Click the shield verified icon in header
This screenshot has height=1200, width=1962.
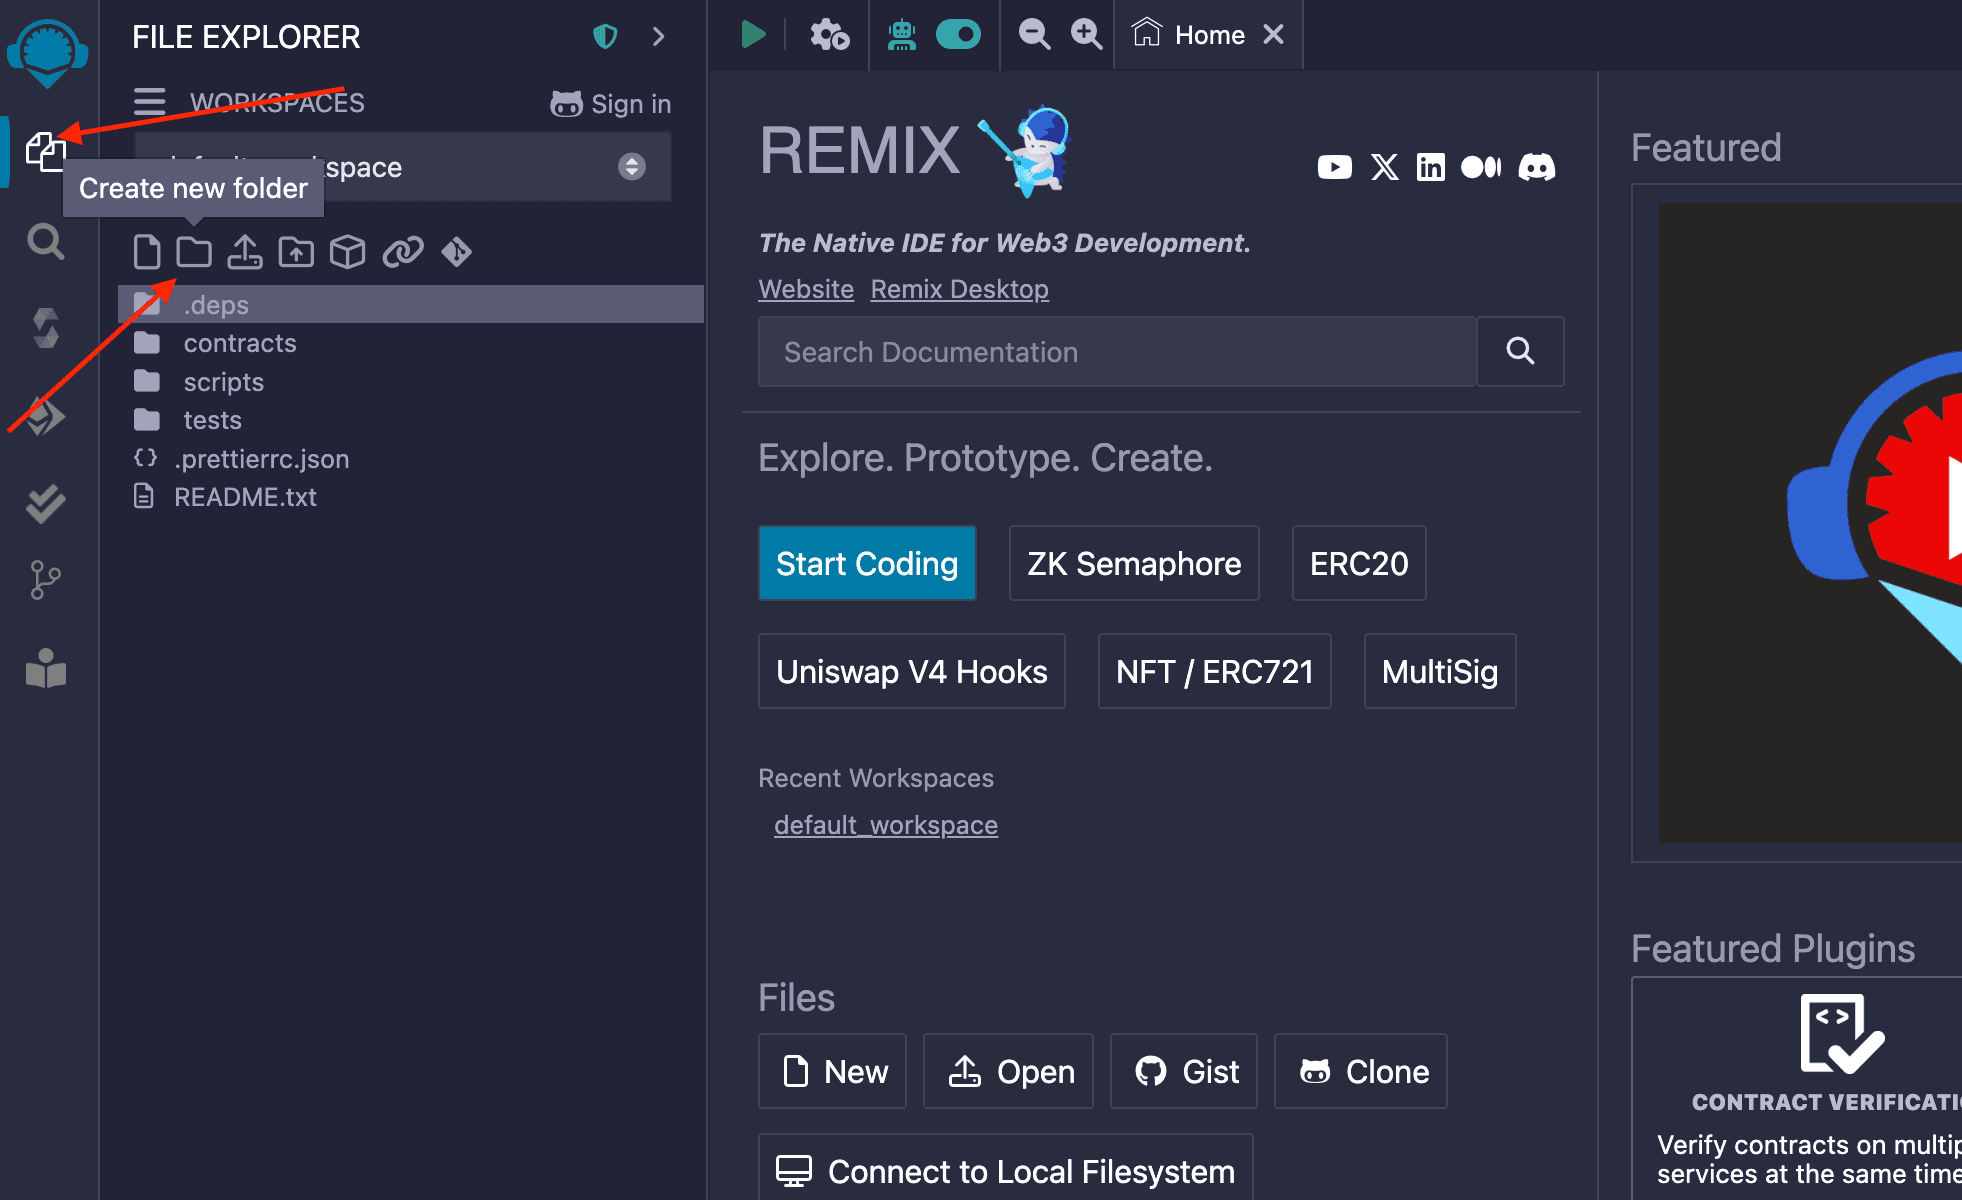(605, 37)
